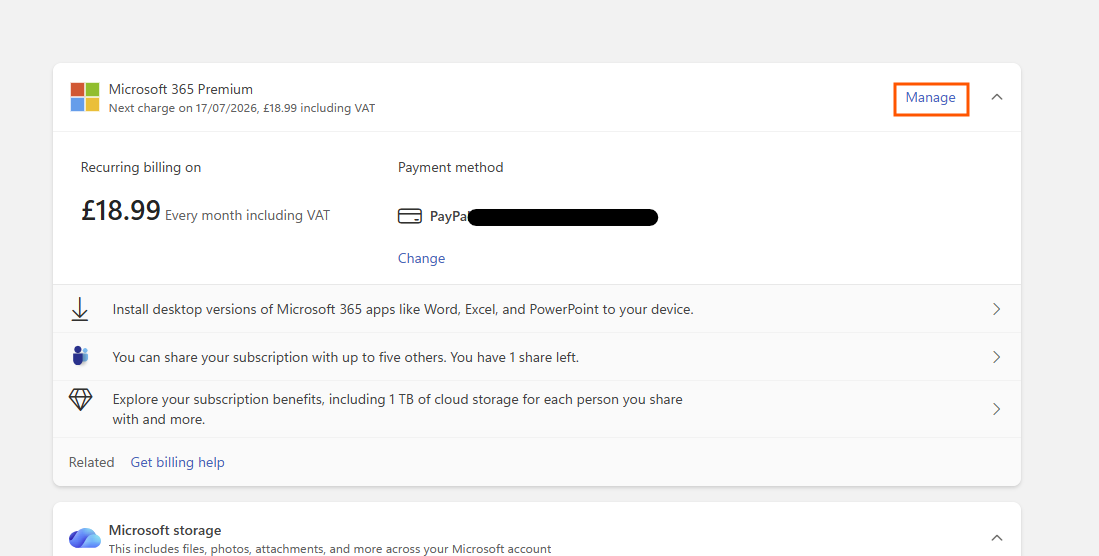
Task: Click the next charge date text
Action: (242, 108)
